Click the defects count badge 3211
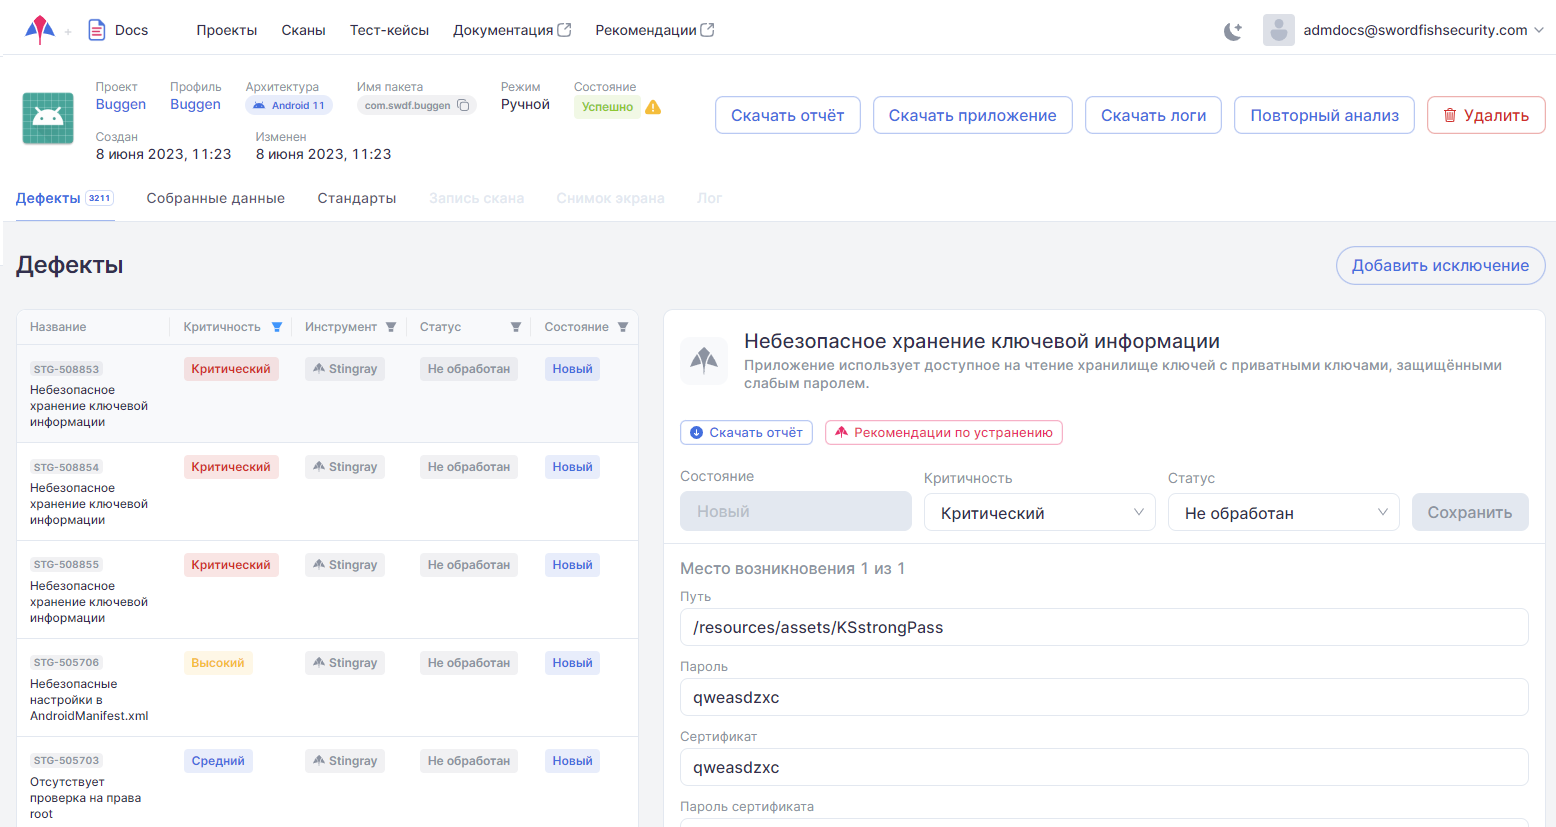The width and height of the screenshot is (1556, 827). (99, 198)
